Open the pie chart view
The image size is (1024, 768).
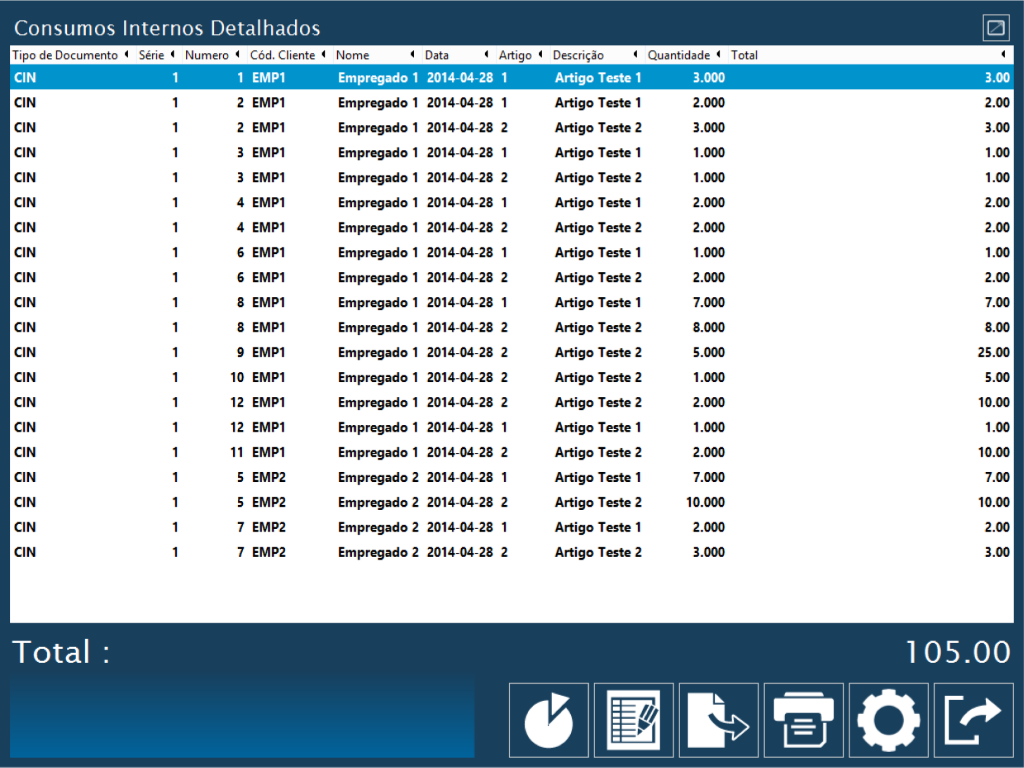coord(549,720)
